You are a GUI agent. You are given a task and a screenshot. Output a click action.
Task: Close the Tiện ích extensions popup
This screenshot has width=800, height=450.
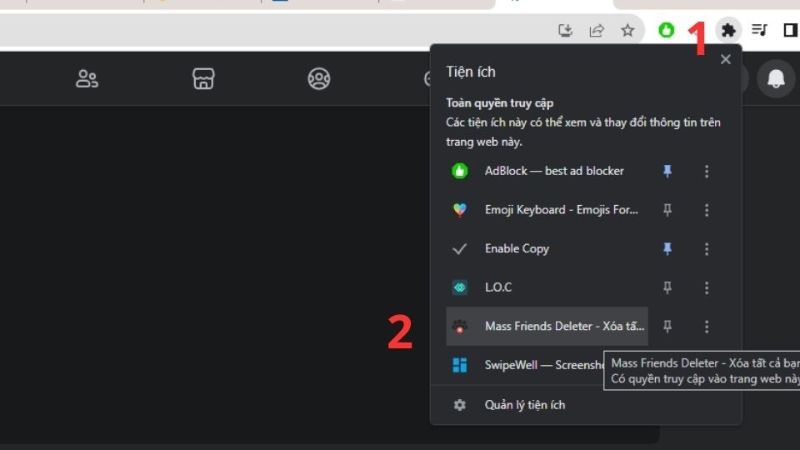[x=726, y=60]
